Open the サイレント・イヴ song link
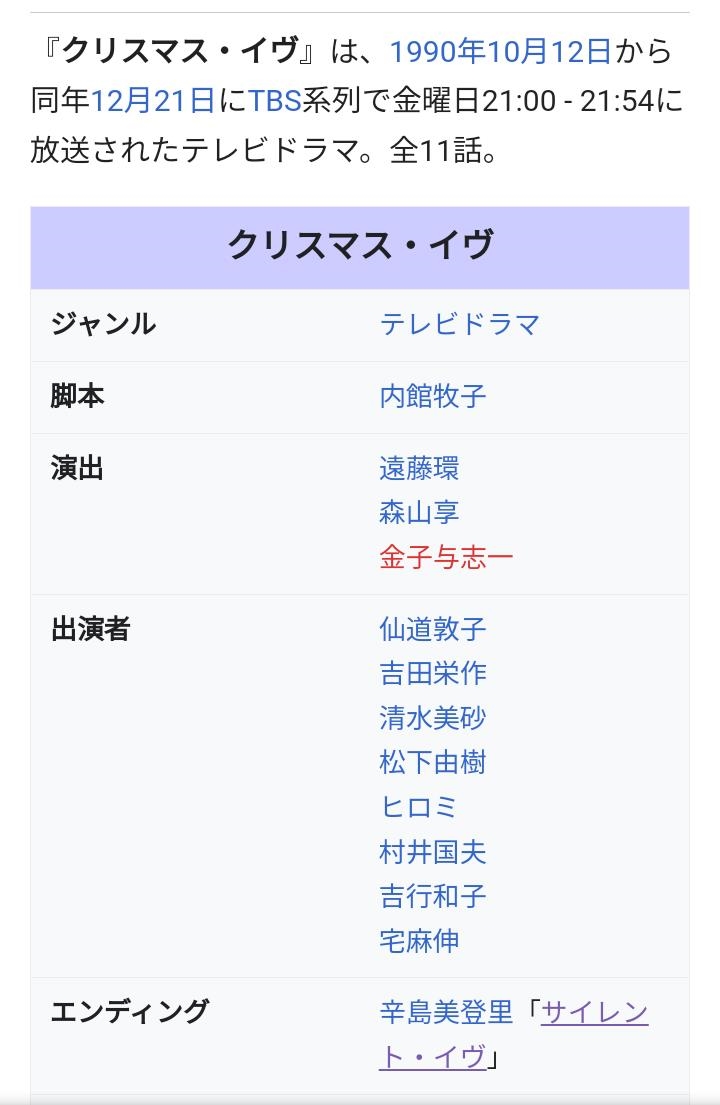This screenshot has width=720, height=1105. pyautogui.click(x=594, y=1013)
